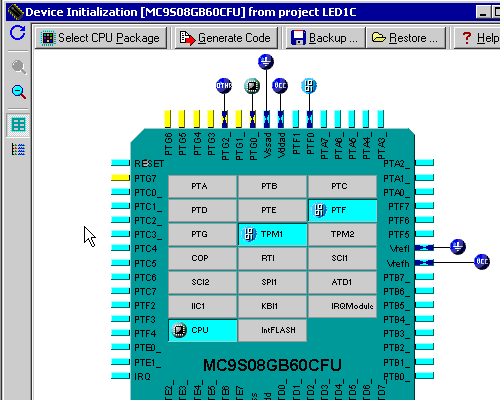Image resolution: width=500 pixels, height=400 pixels.
Task: Select the COP module block
Action: click(202, 258)
